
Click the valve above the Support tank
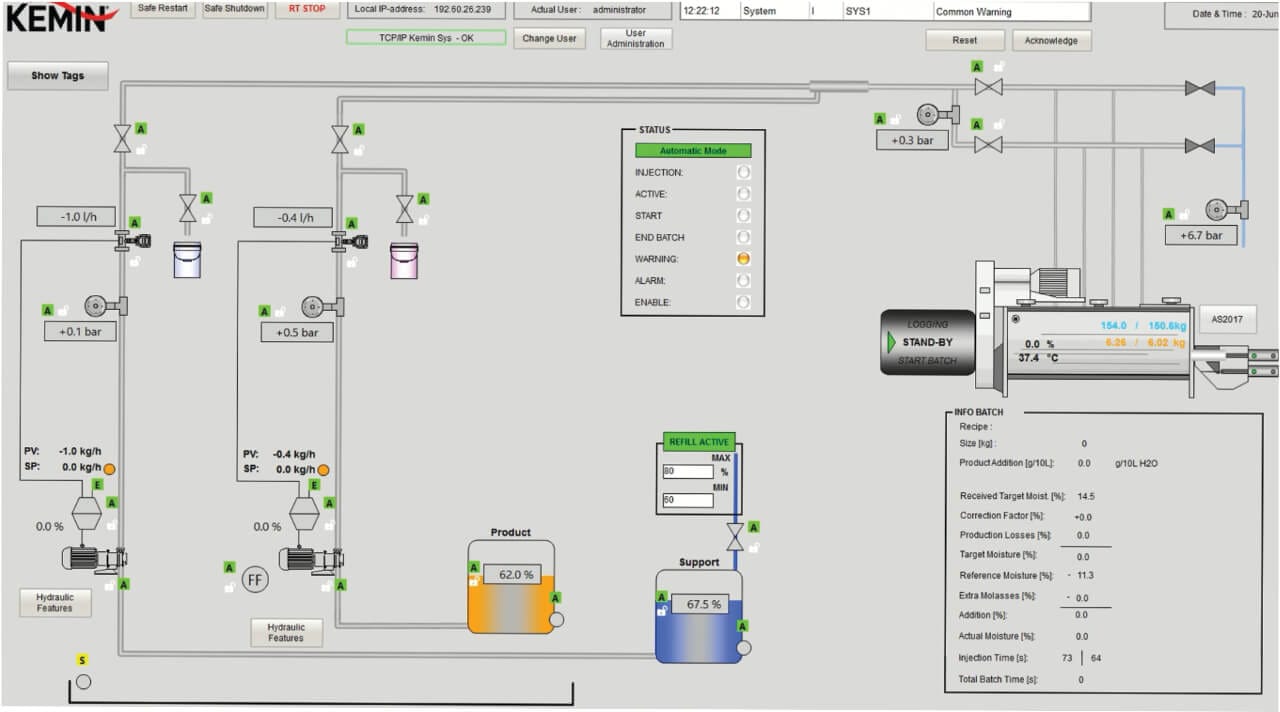[735, 537]
